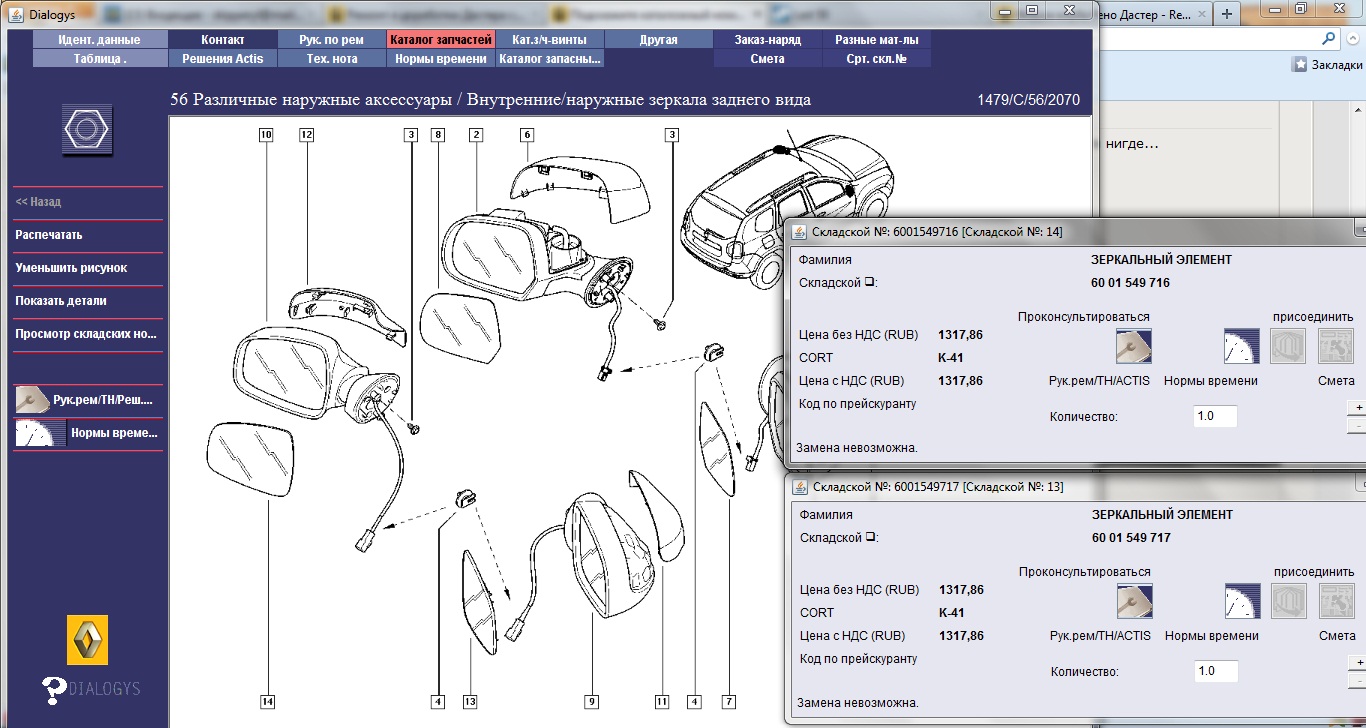Open the Заказ-наряд tab
The height and width of the screenshot is (728, 1366).
767,40
